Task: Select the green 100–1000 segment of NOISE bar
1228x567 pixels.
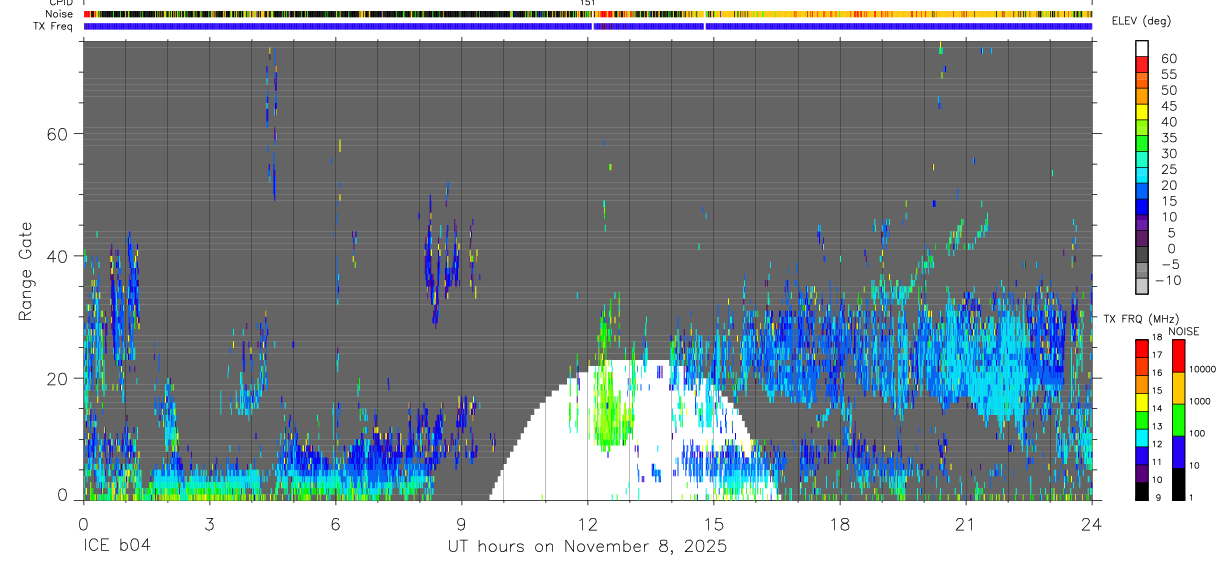Action: [1179, 419]
